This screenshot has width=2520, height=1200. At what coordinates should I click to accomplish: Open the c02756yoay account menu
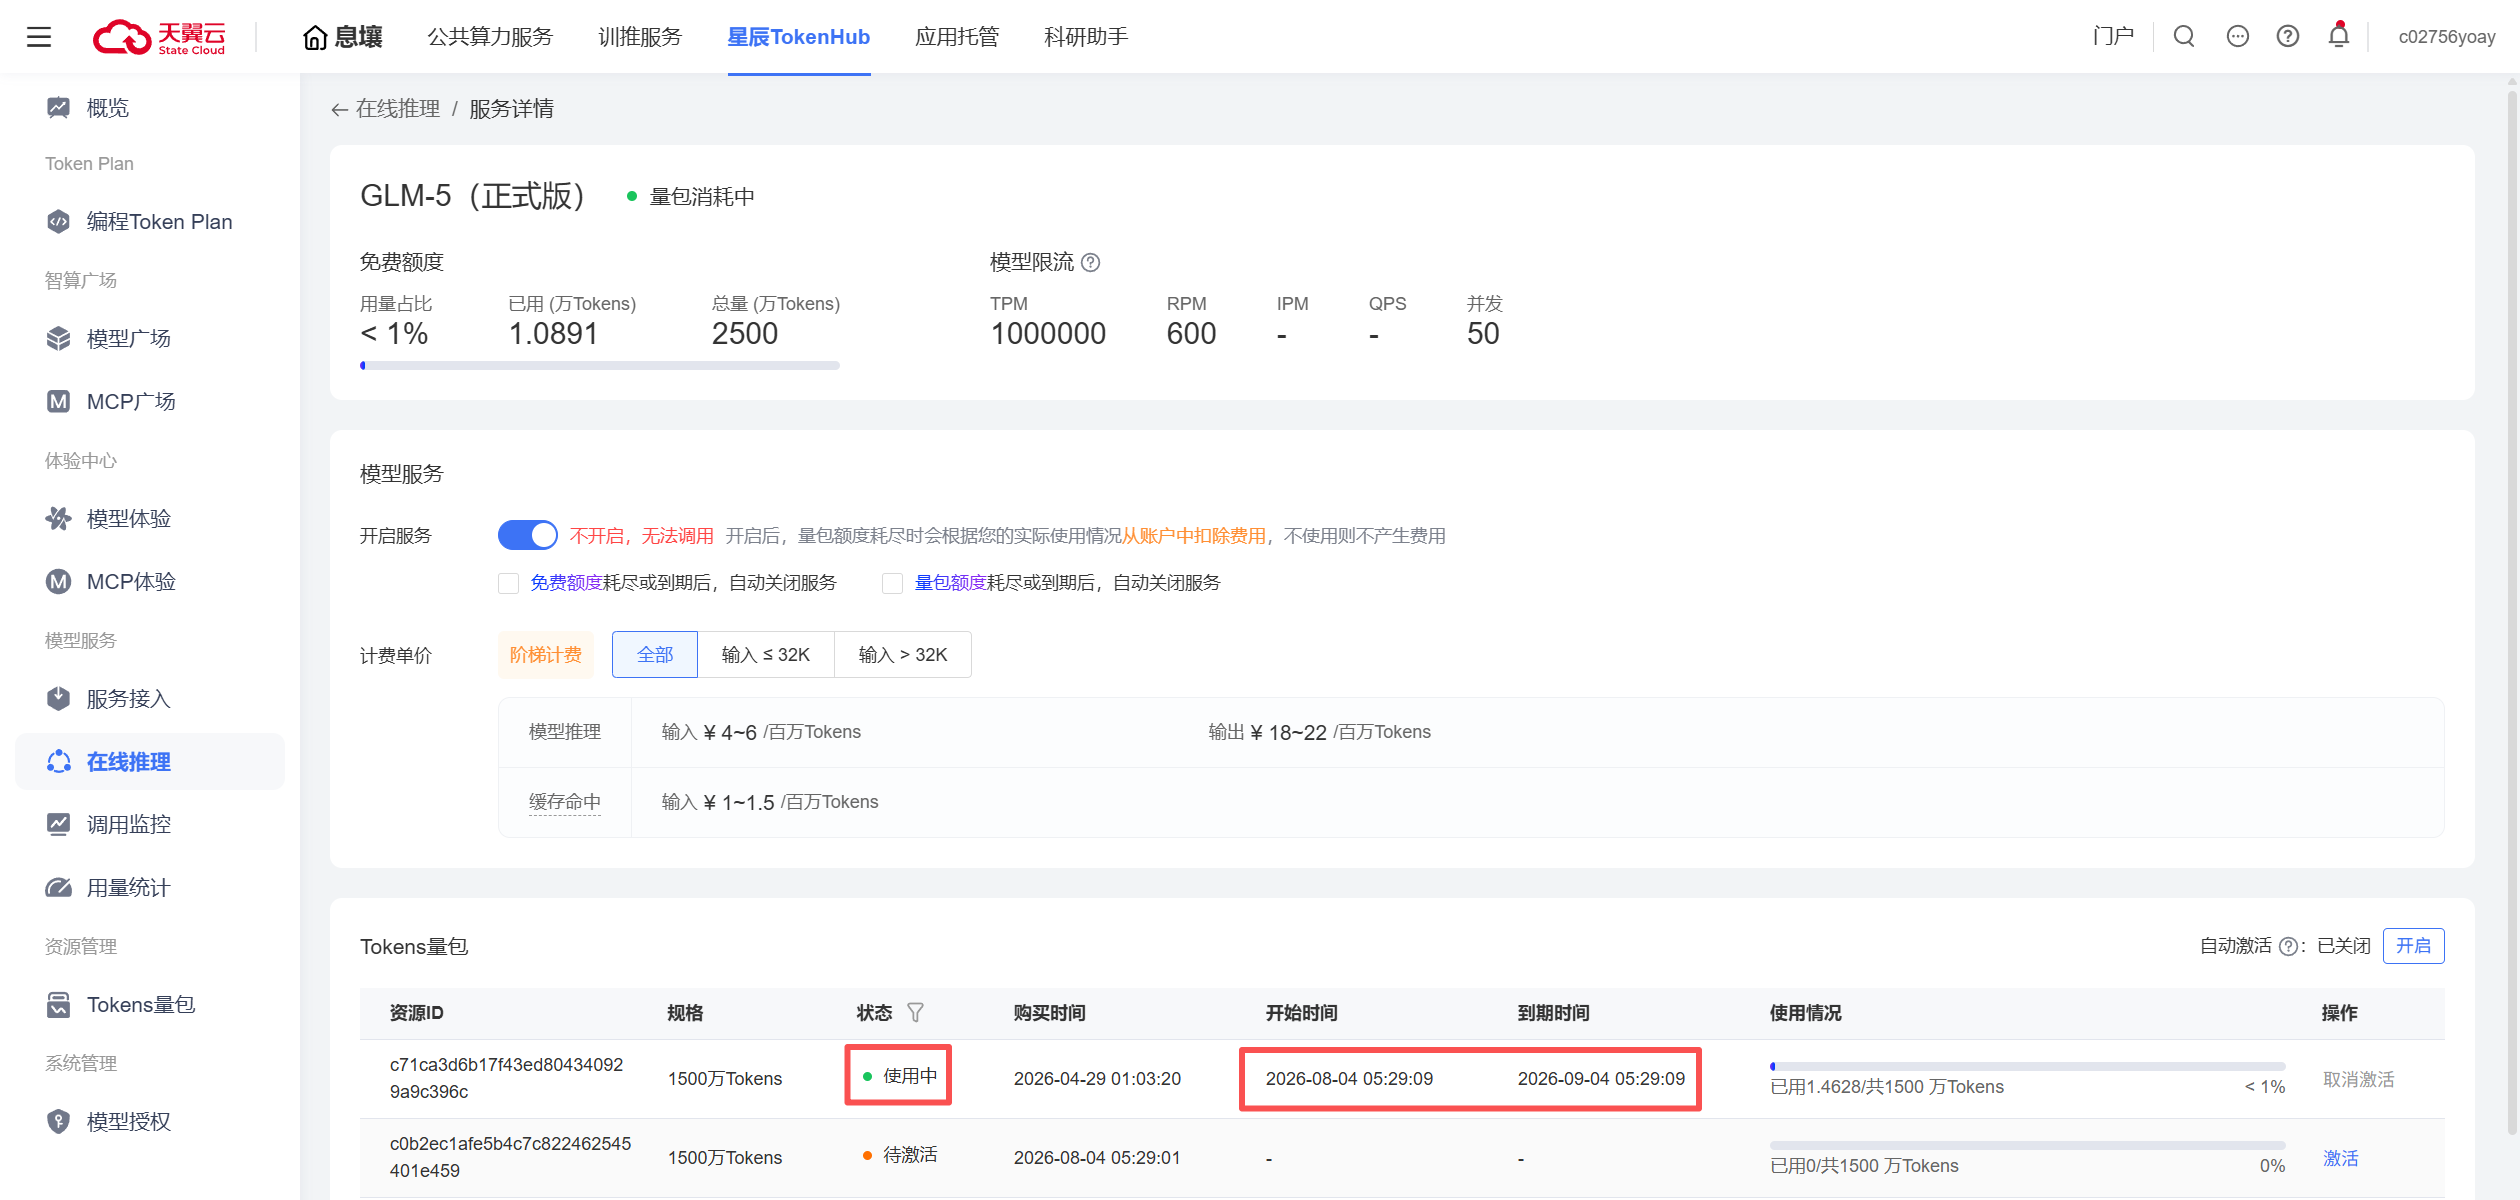(x=2447, y=37)
